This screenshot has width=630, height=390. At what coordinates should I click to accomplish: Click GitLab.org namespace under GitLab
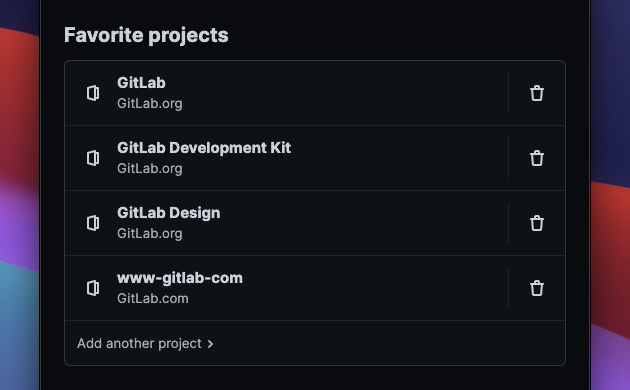click(x=149, y=104)
